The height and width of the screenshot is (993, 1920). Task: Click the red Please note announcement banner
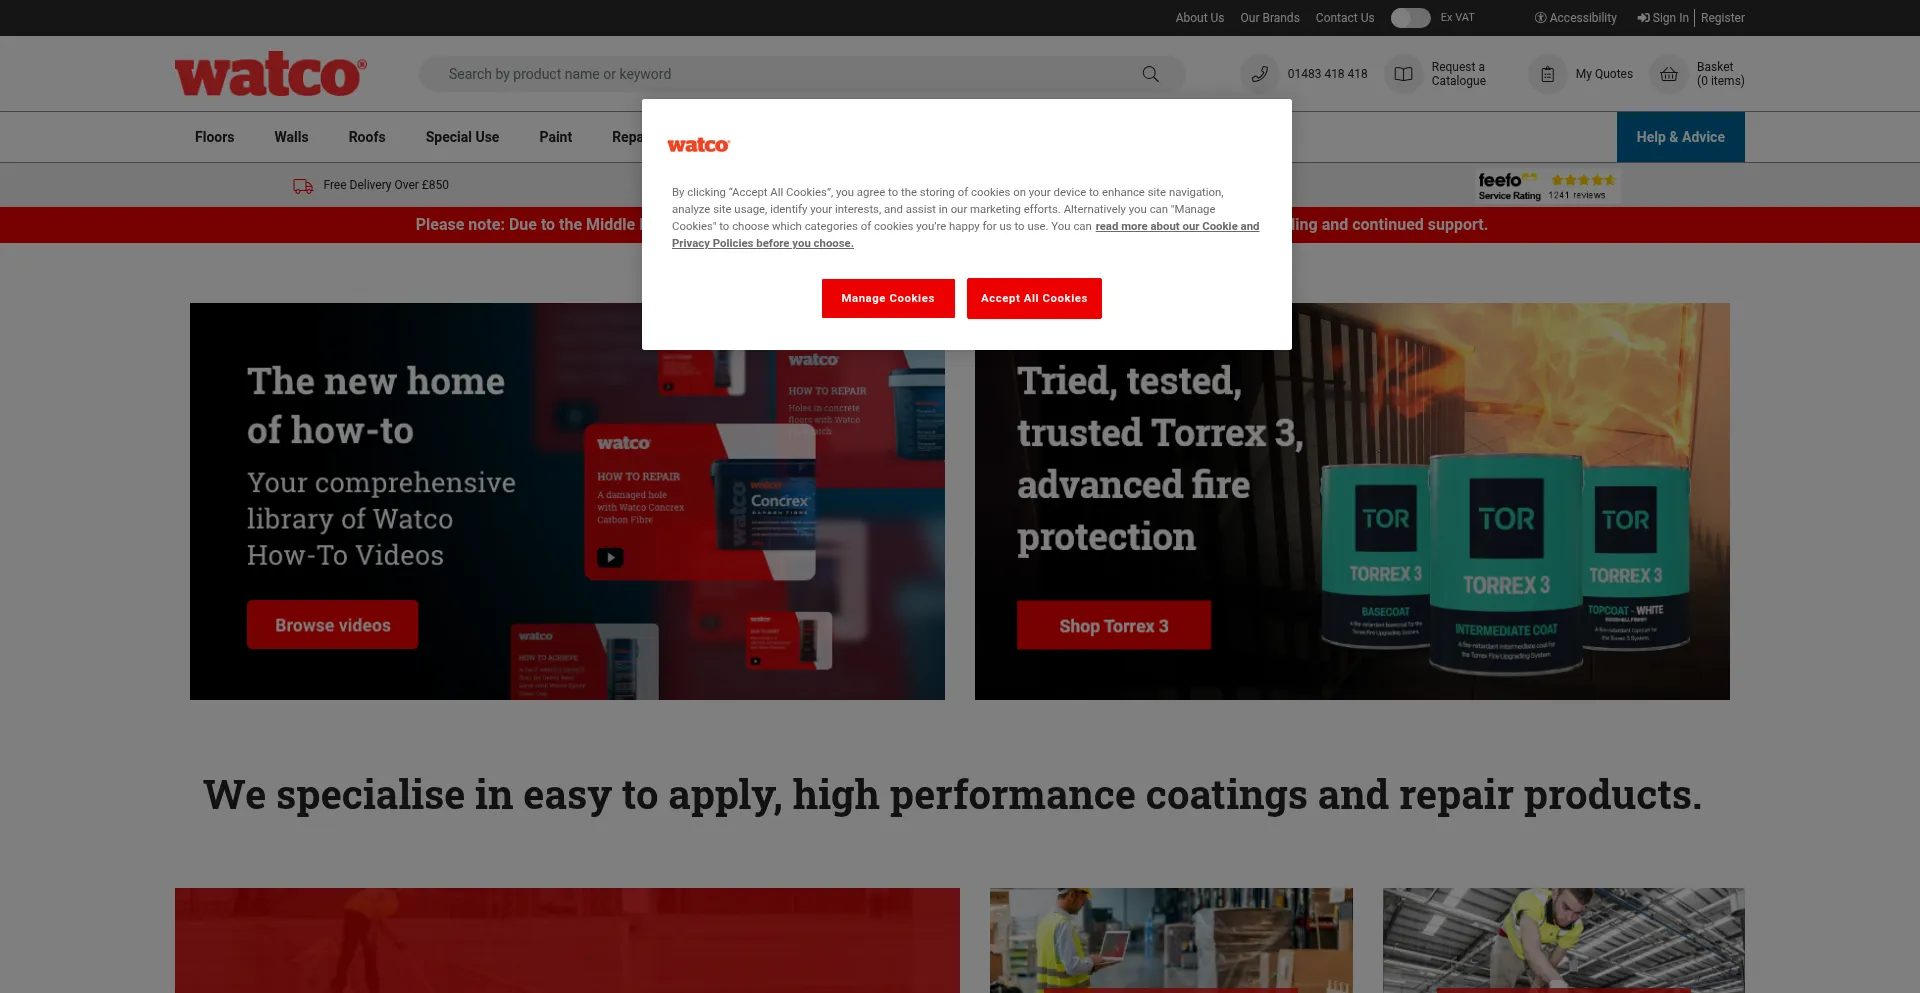(x=960, y=225)
